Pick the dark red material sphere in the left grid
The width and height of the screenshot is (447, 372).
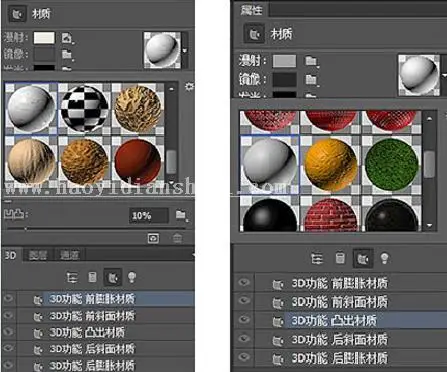[x=137, y=162]
